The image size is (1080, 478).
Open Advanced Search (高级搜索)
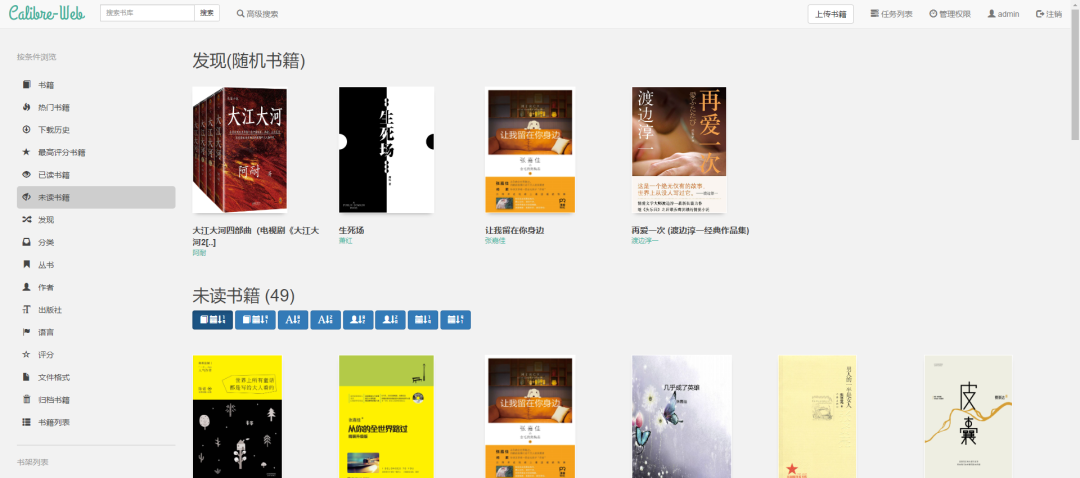click(258, 14)
